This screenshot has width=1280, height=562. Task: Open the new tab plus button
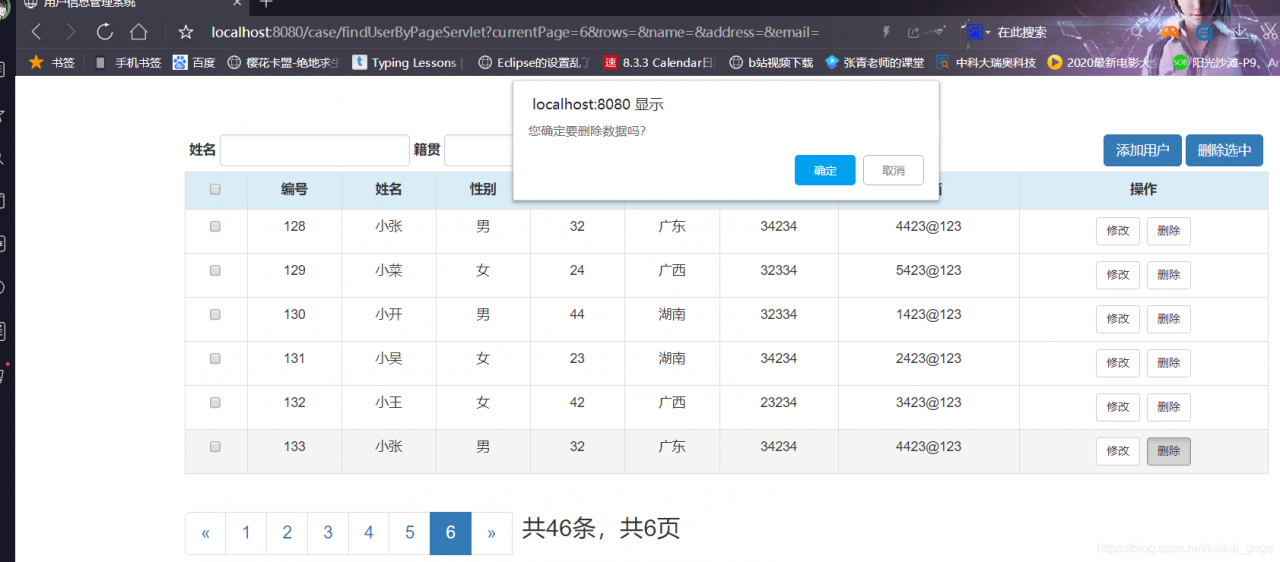coord(266,4)
